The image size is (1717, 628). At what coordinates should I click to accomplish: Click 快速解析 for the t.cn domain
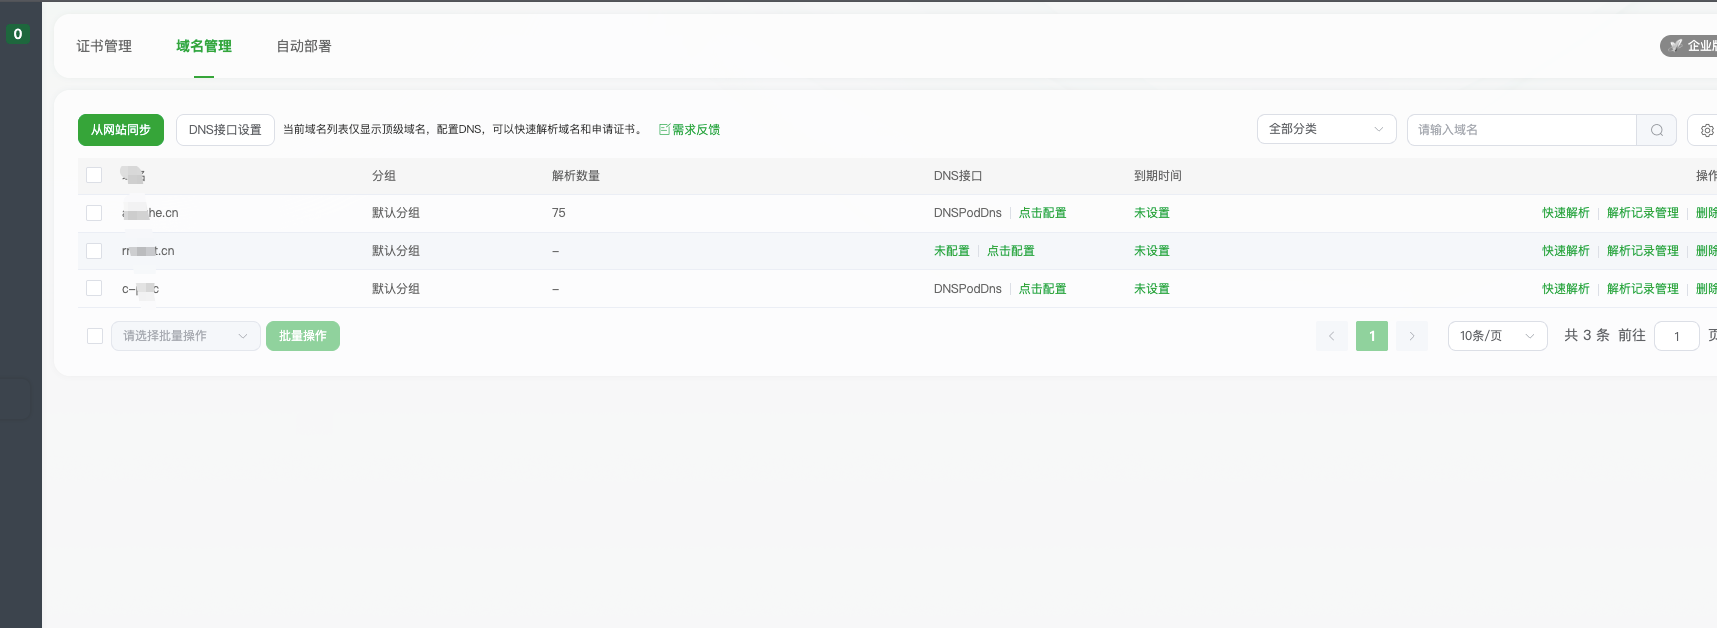(1566, 251)
